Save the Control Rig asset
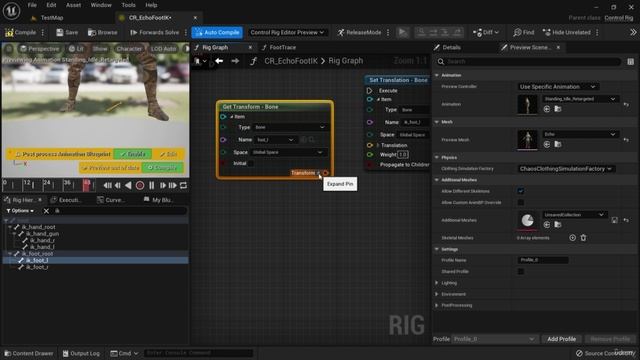Viewport: 640px width, 360px height. [67, 32]
